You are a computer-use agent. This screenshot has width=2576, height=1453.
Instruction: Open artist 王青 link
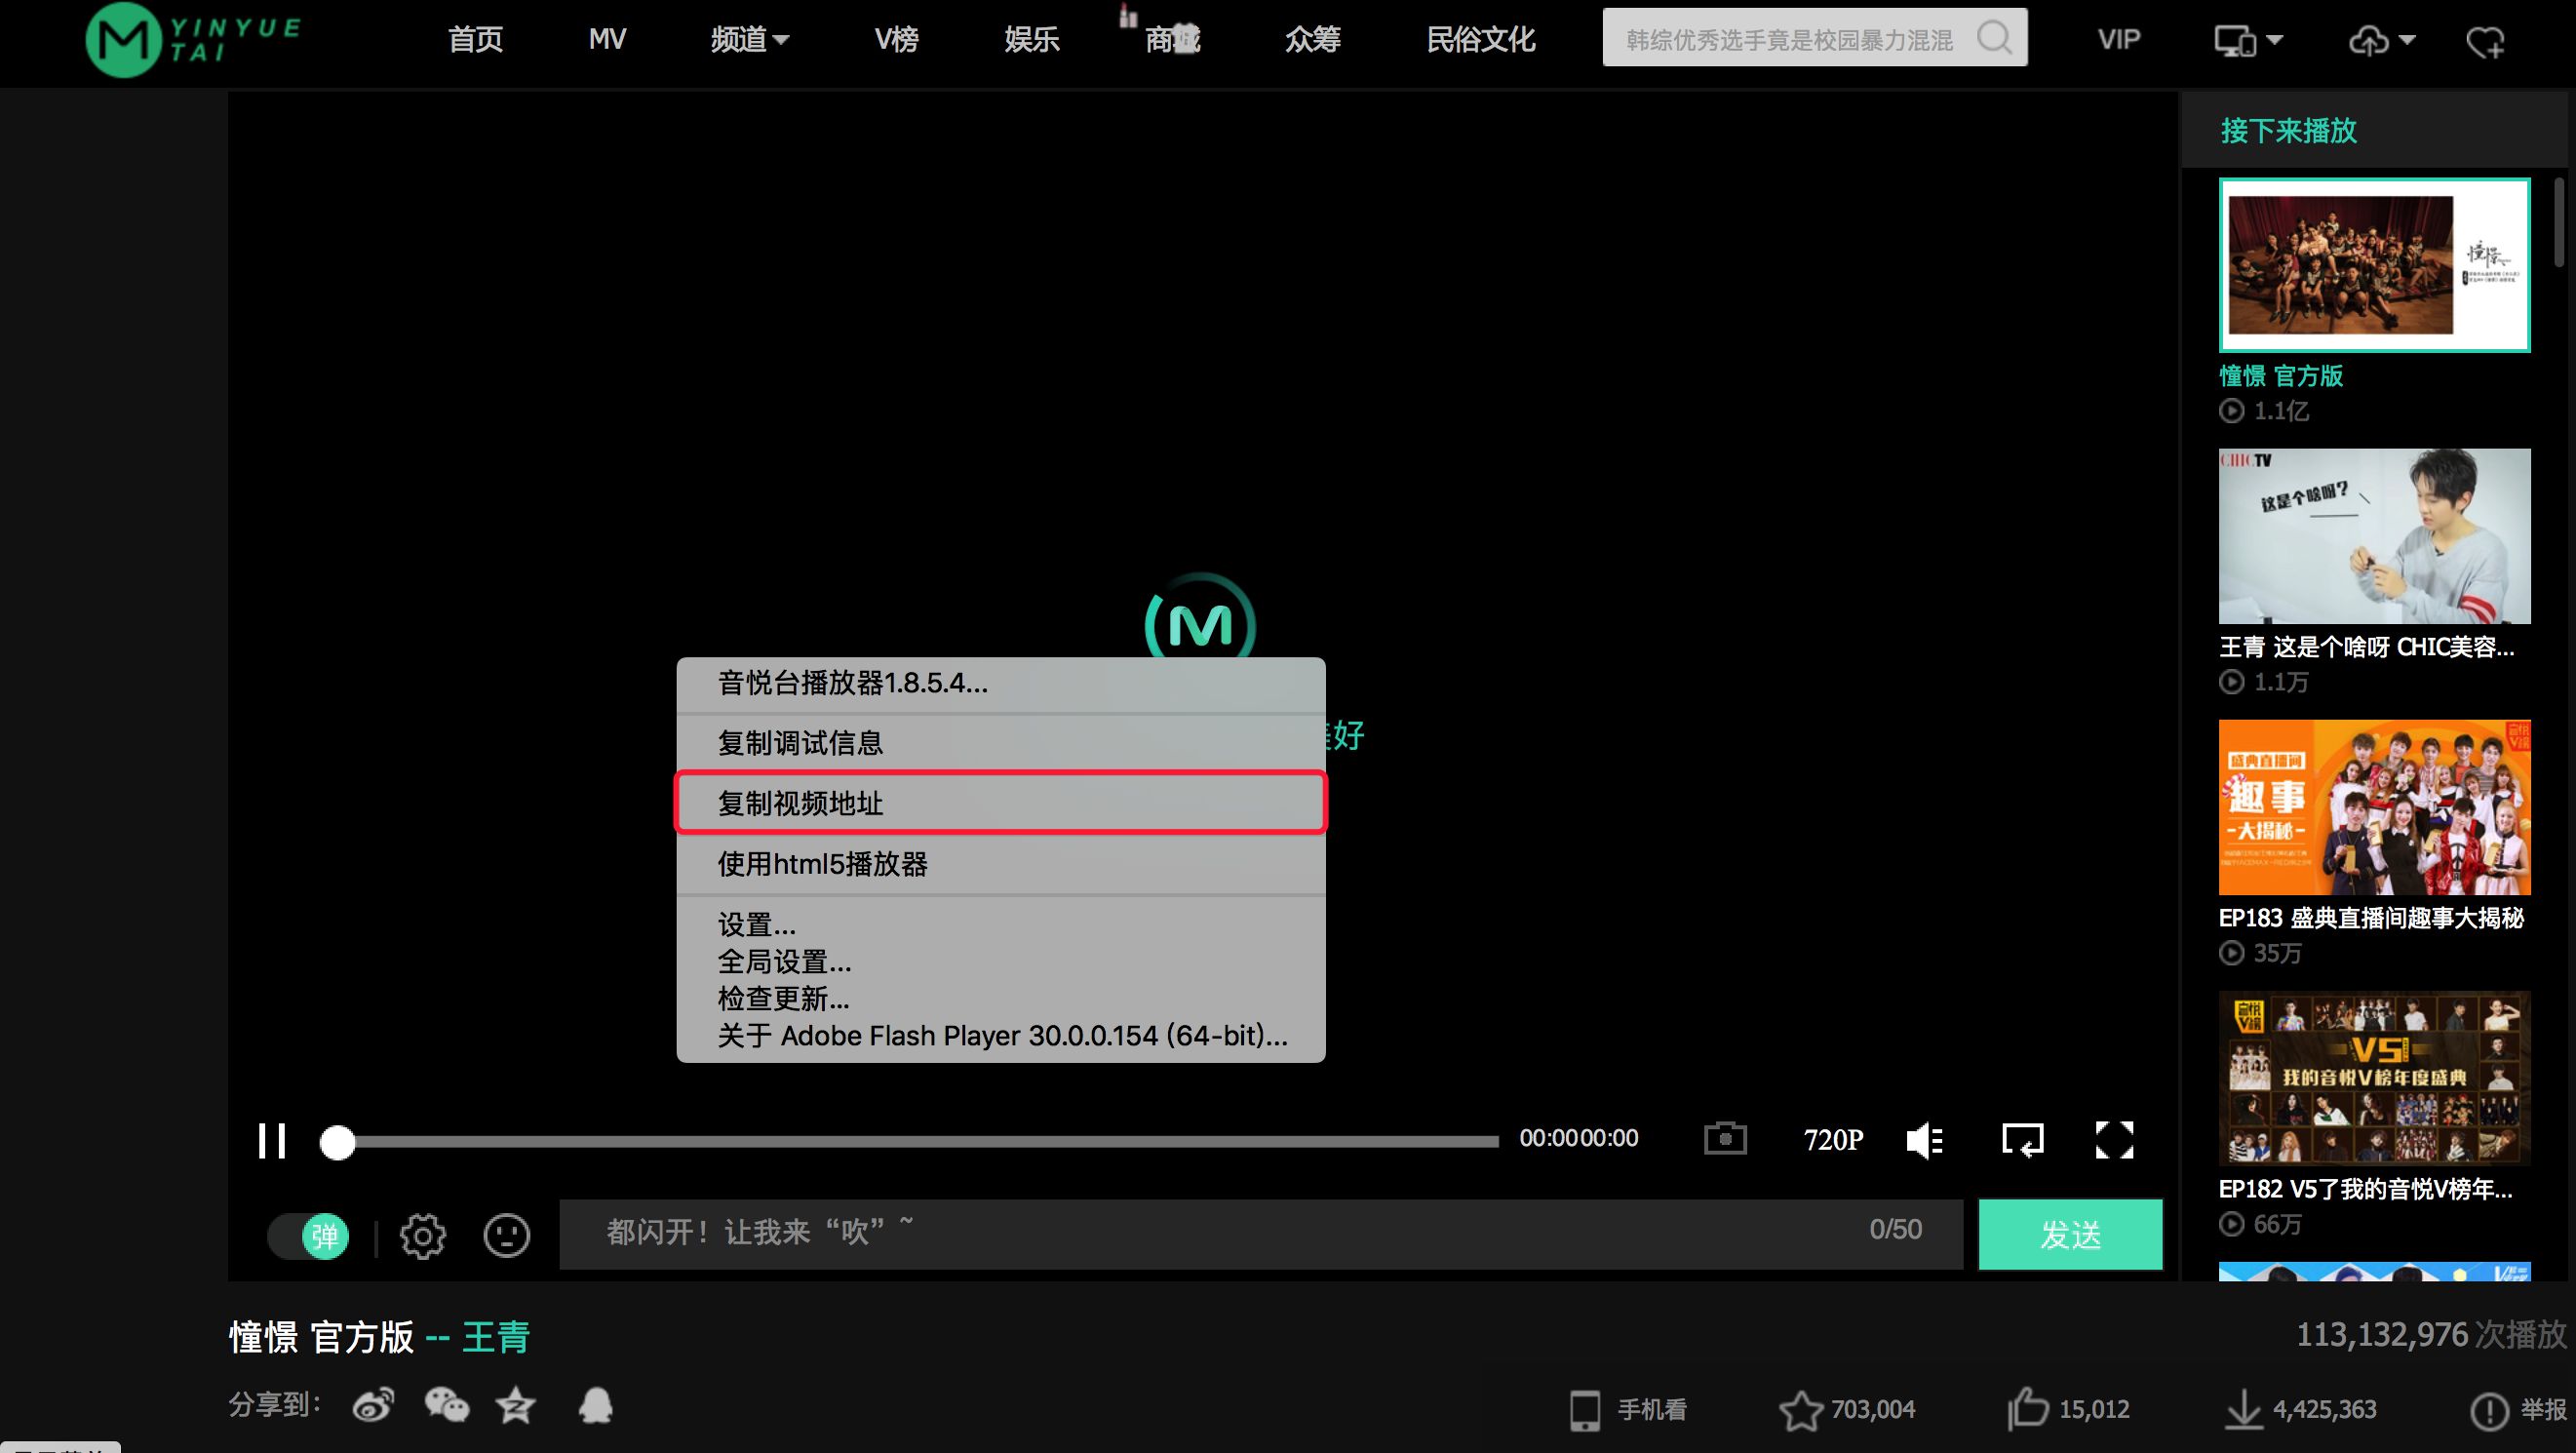coord(496,1337)
